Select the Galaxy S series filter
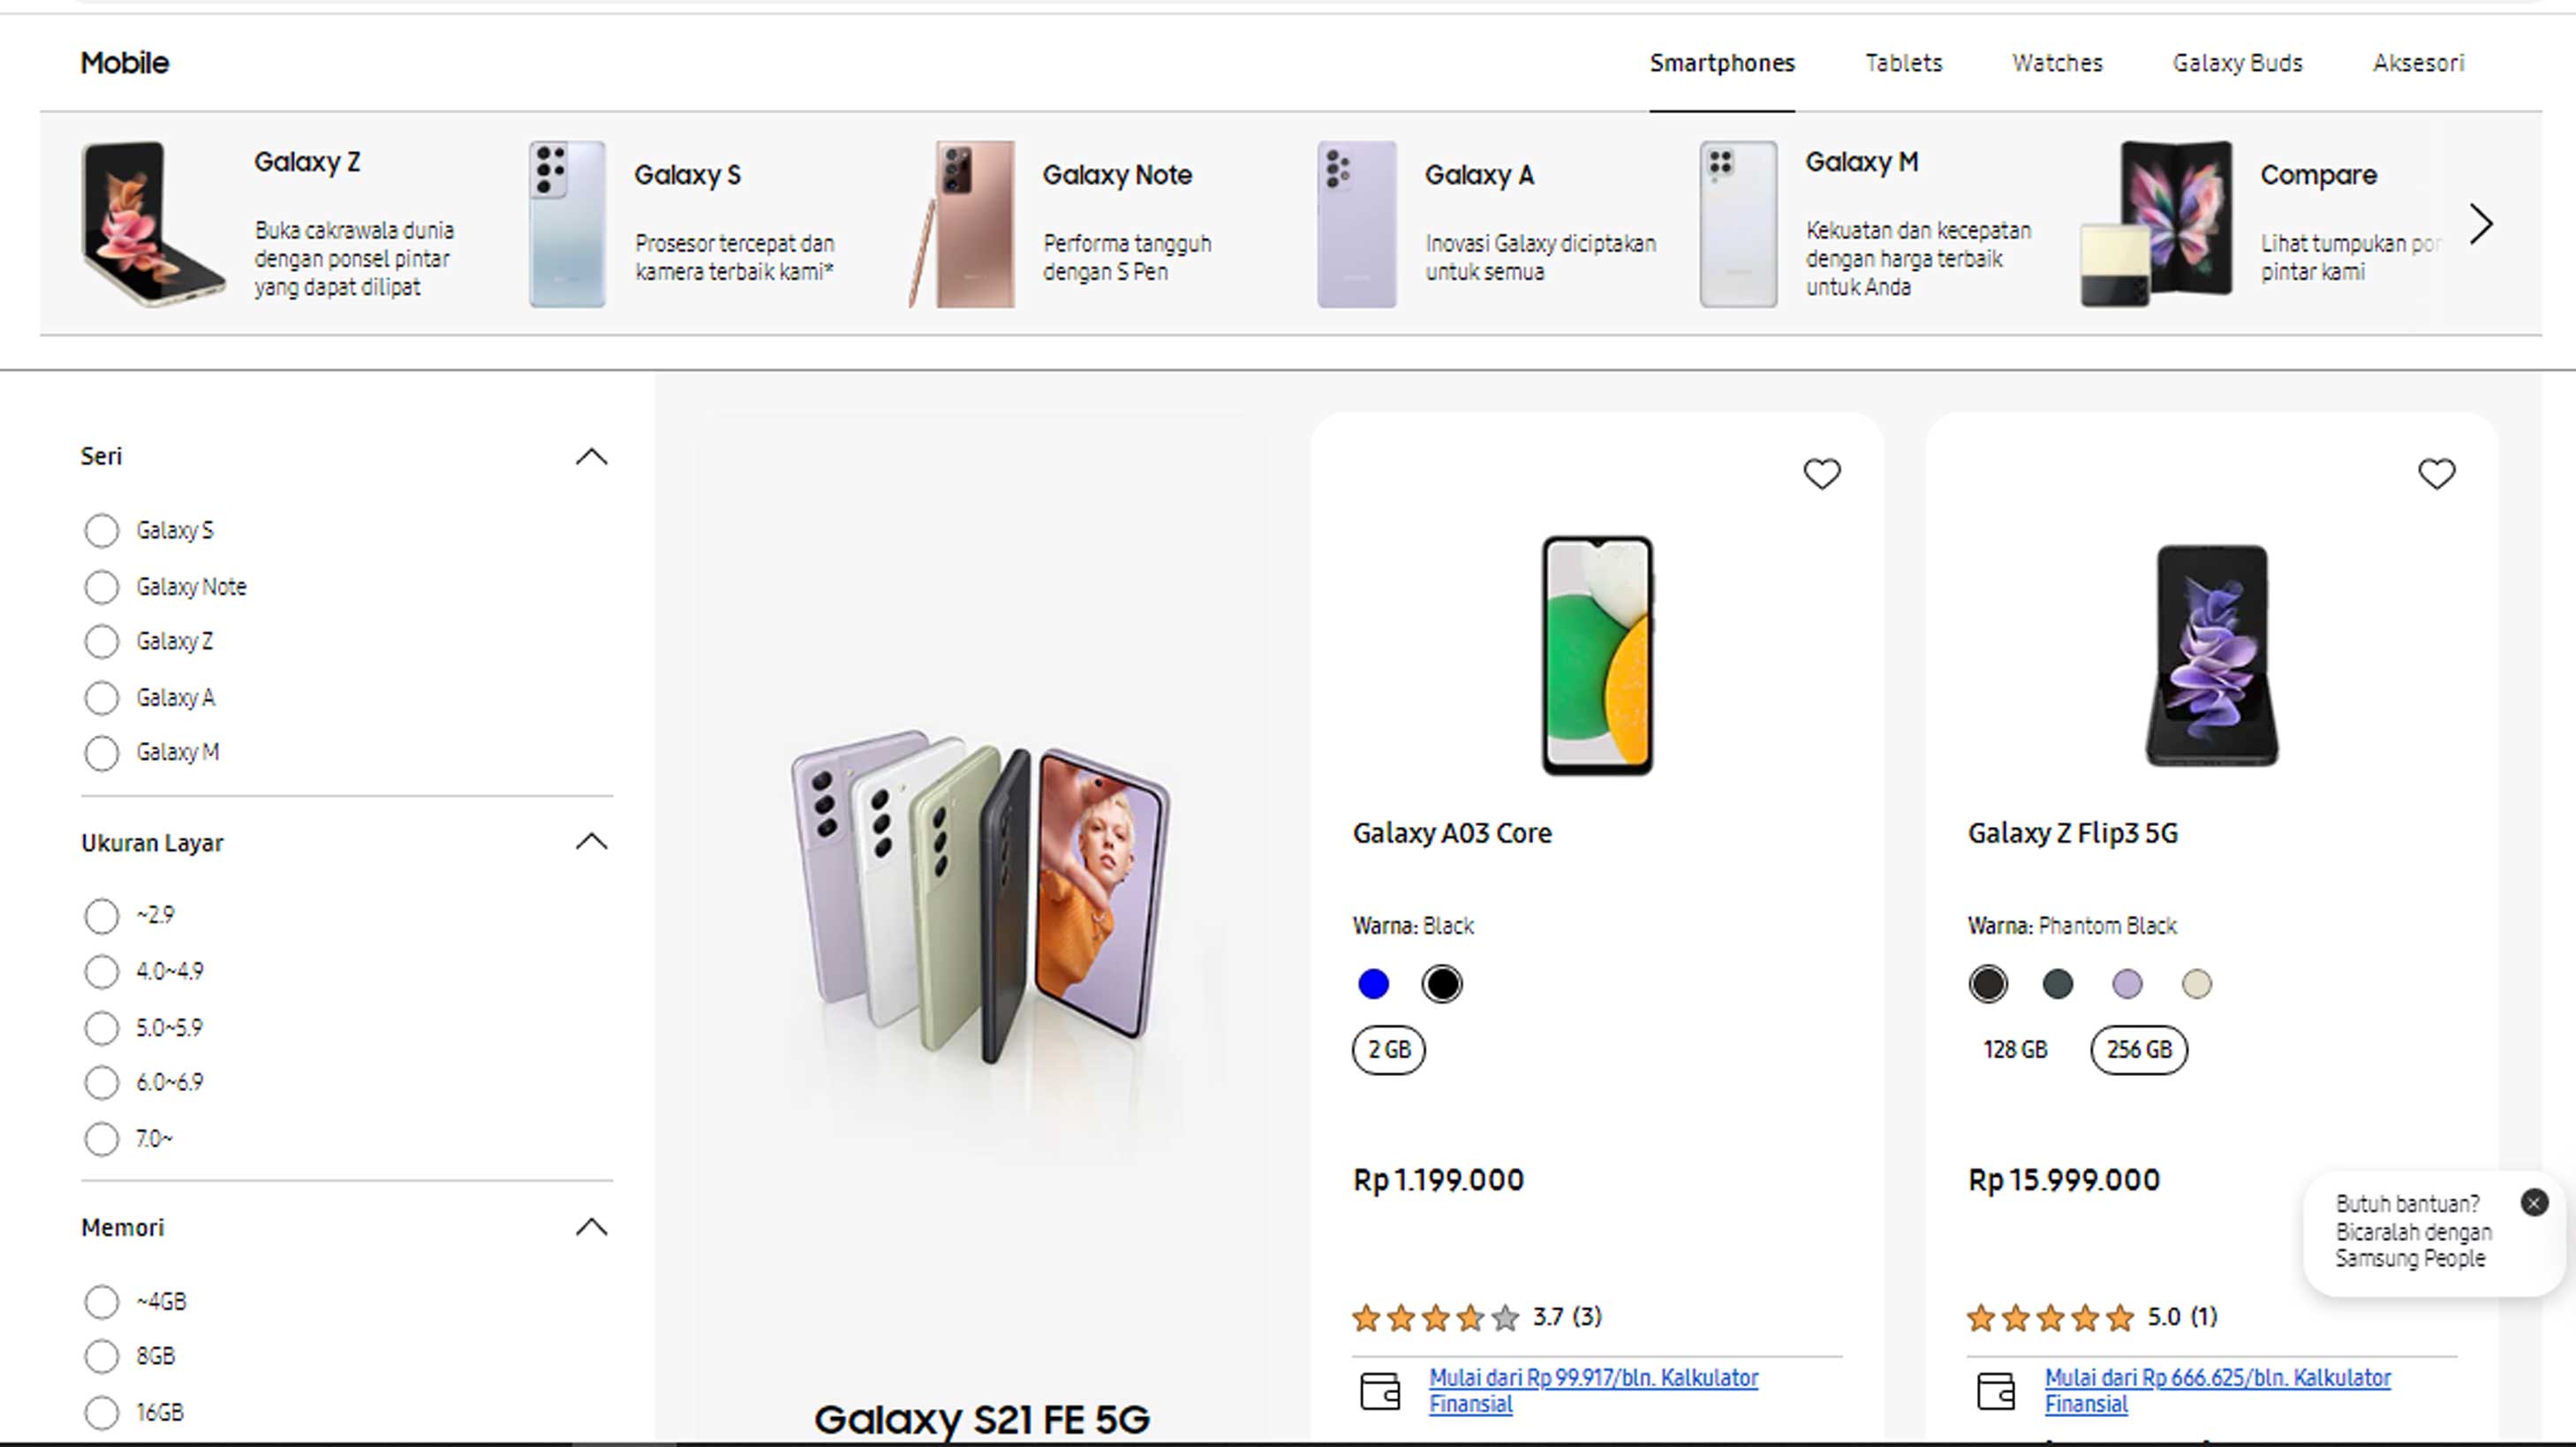The width and height of the screenshot is (2576, 1447). point(101,530)
